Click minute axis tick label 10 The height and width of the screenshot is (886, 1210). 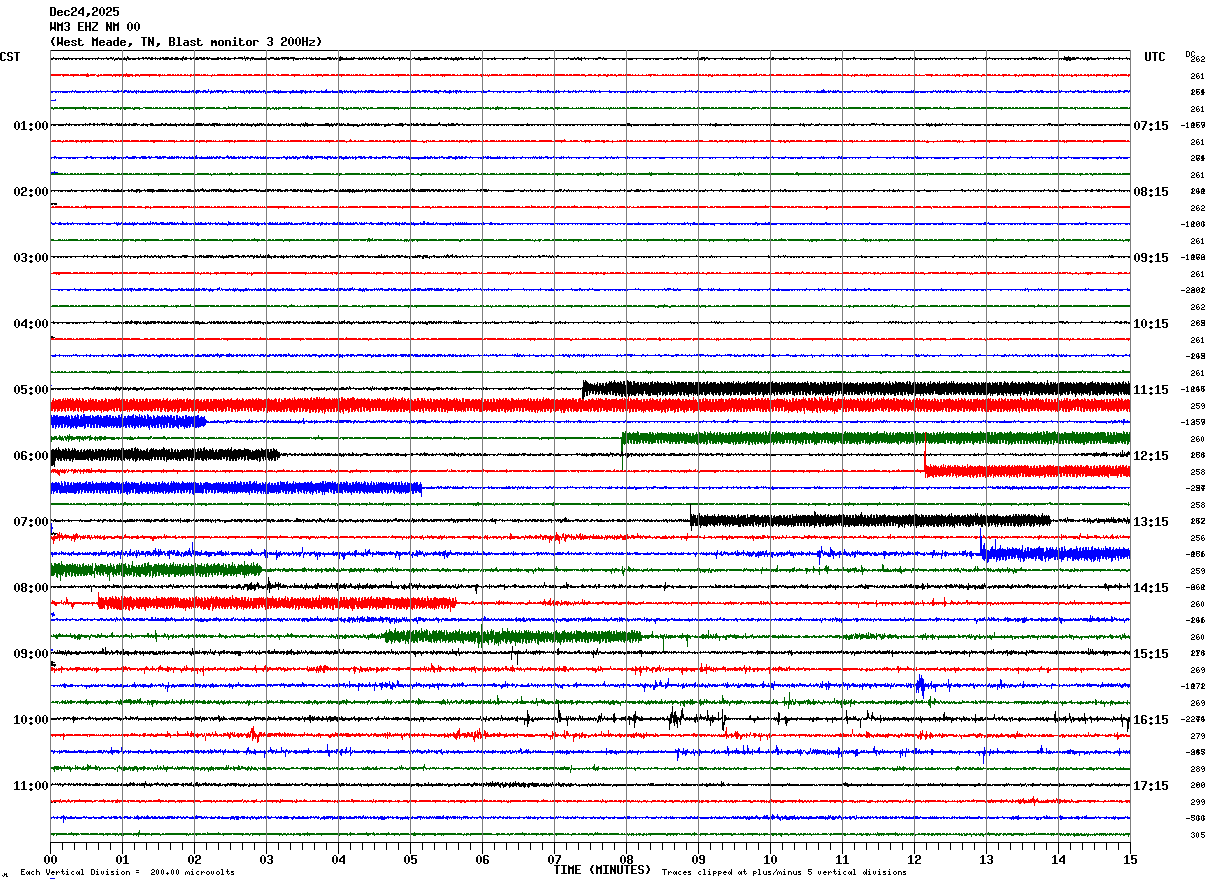point(770,859)
